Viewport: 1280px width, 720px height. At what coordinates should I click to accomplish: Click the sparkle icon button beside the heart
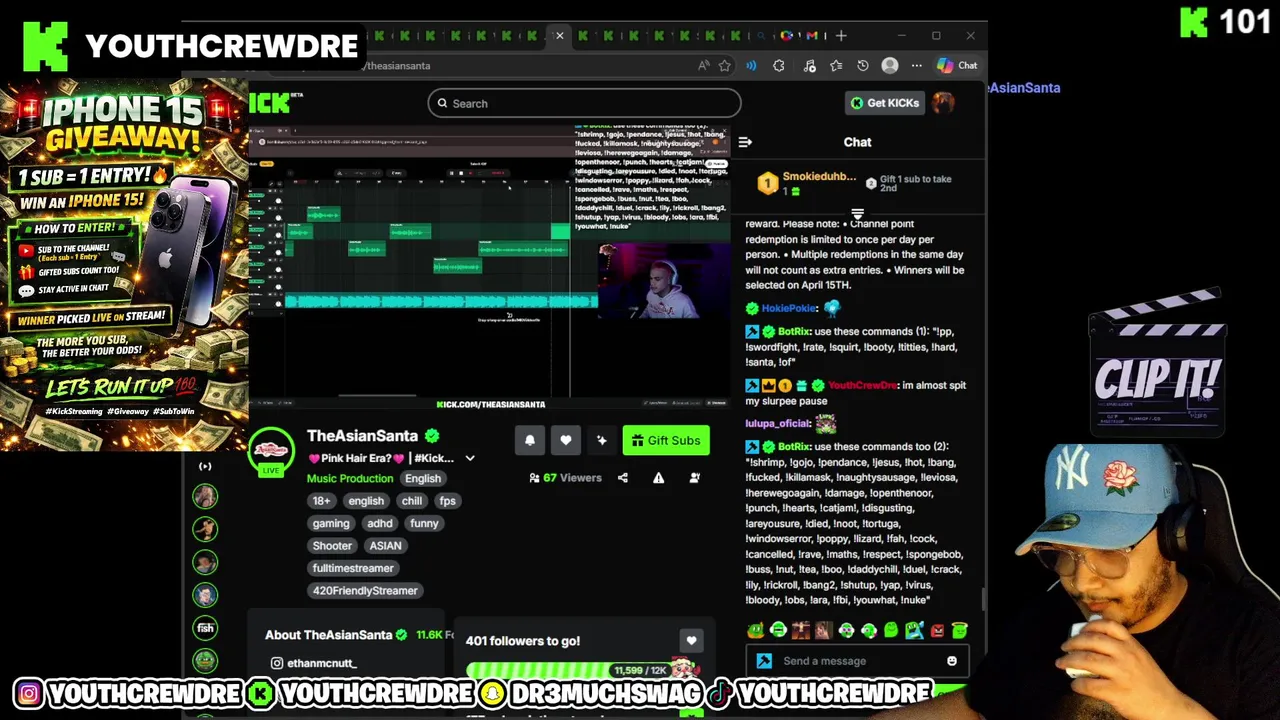601,440
